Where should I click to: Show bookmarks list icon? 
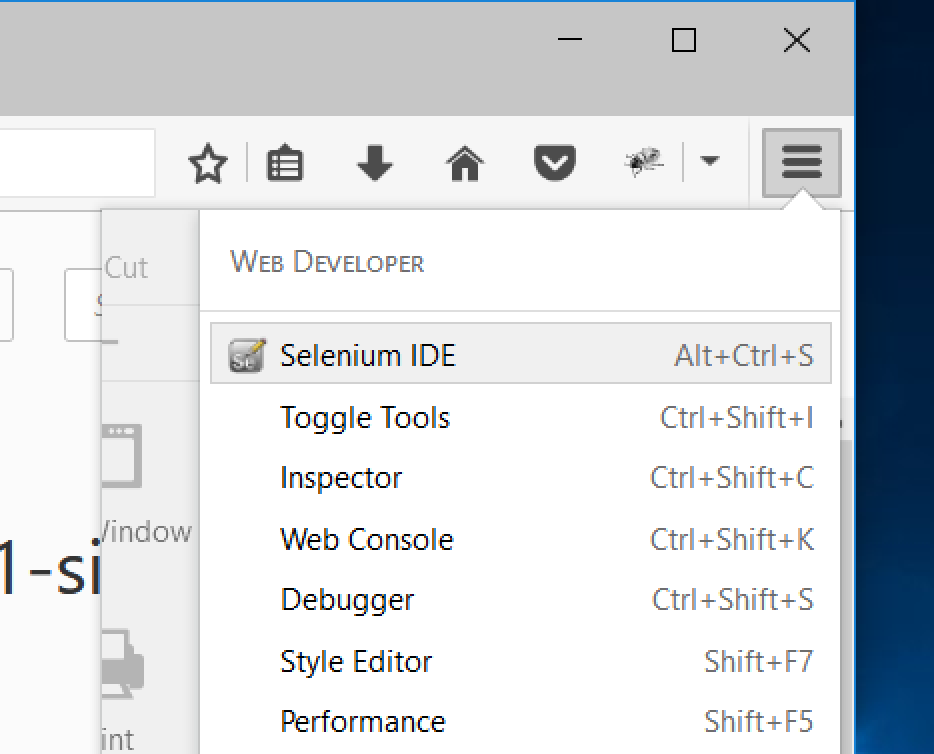[x=285, y=163]
